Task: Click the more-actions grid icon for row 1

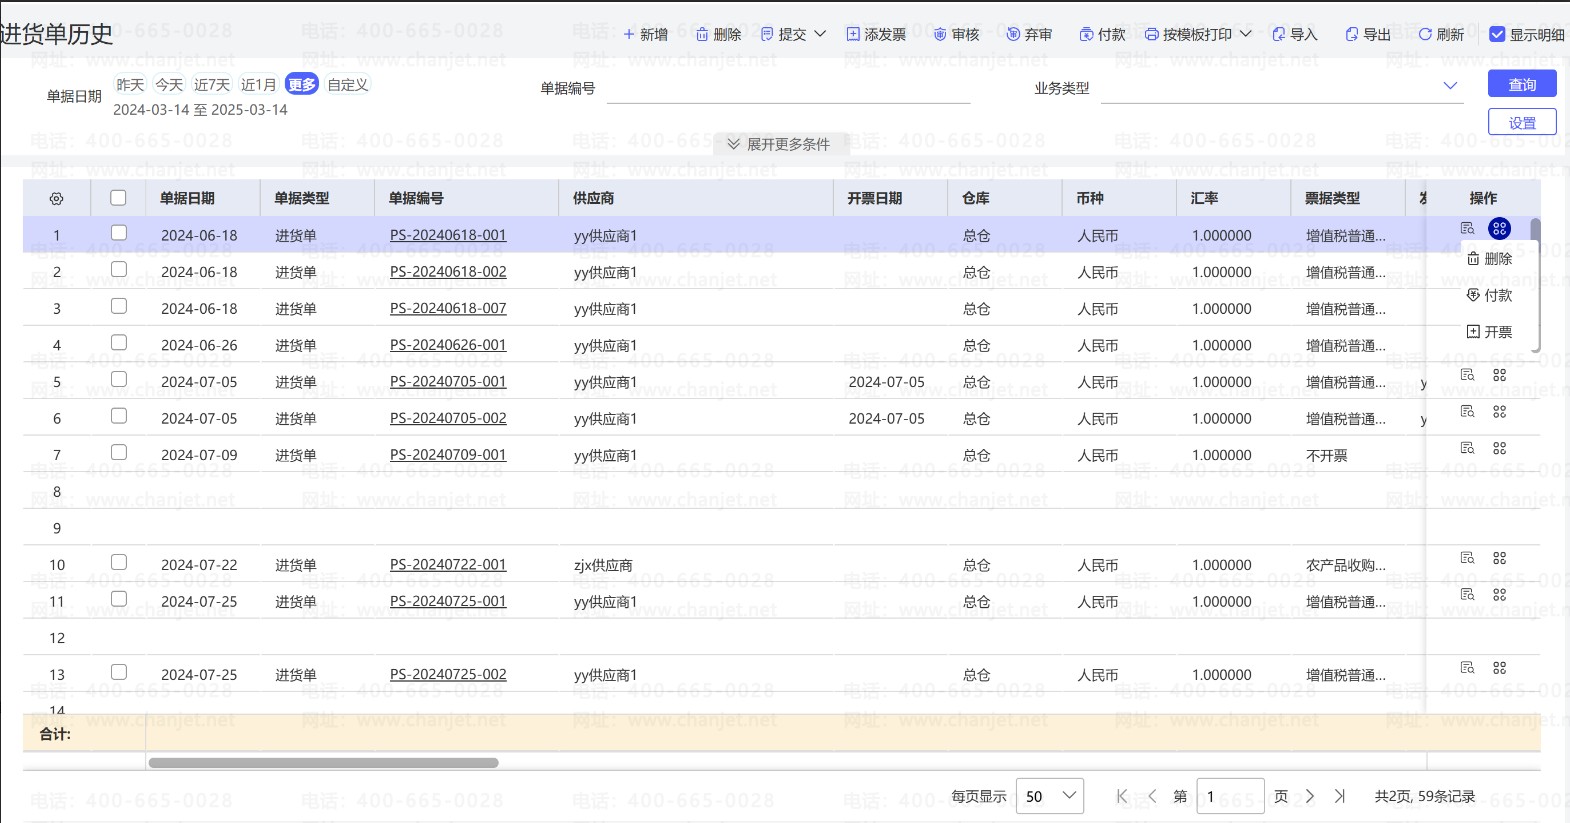Action: click(x=1499, y=229)
